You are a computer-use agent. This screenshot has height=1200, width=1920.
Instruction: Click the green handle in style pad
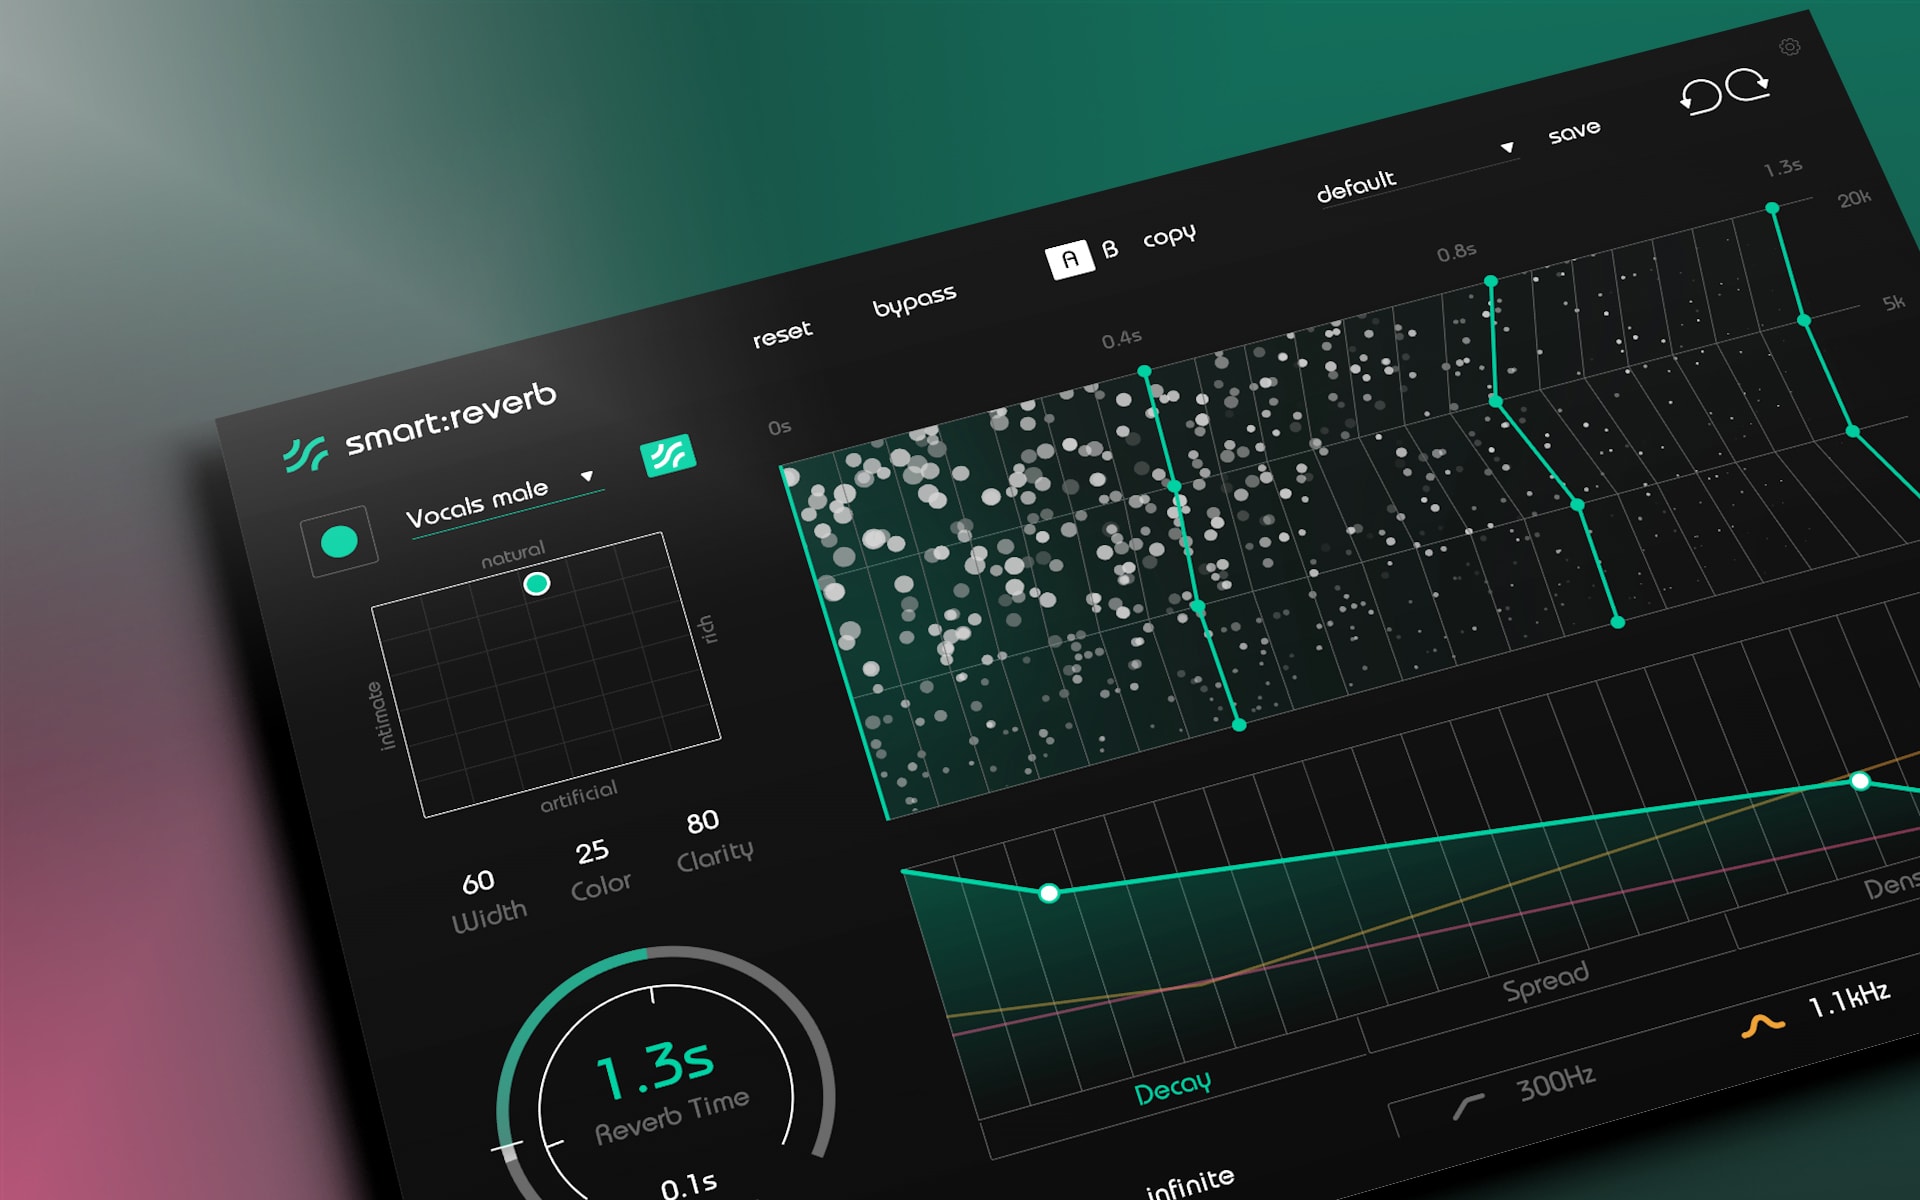click(x=537, y=583)
